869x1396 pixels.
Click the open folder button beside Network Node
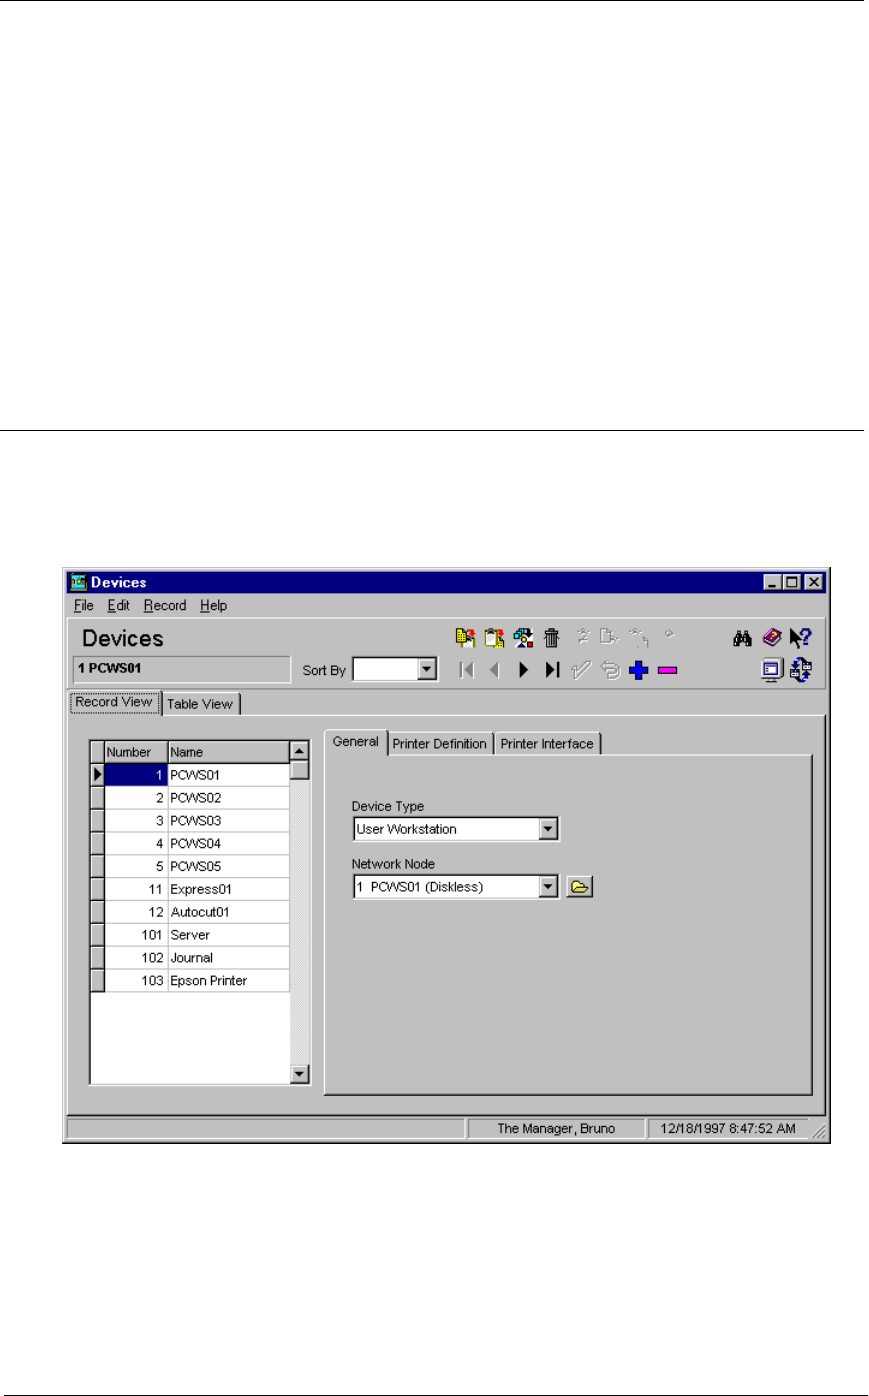click(x=580, y=886)
